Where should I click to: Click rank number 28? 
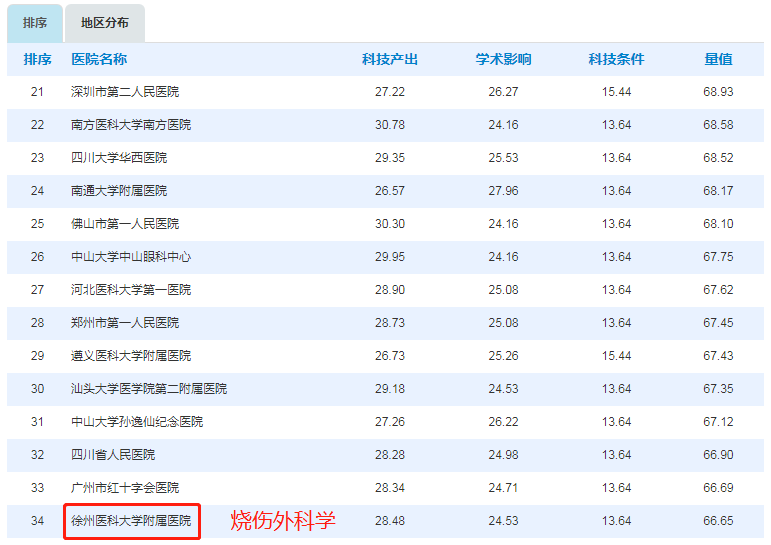tap(37, 323)
